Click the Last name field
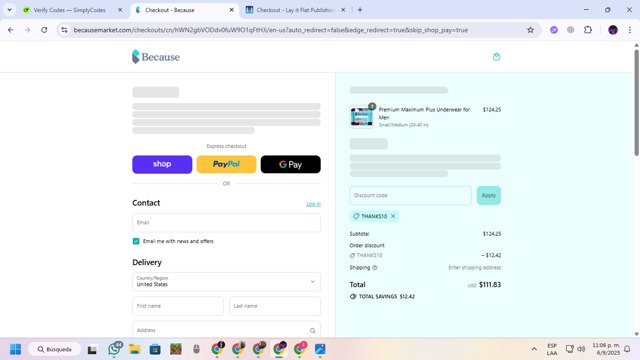Viewport: 640px width, 360px height. coord(275,306)
